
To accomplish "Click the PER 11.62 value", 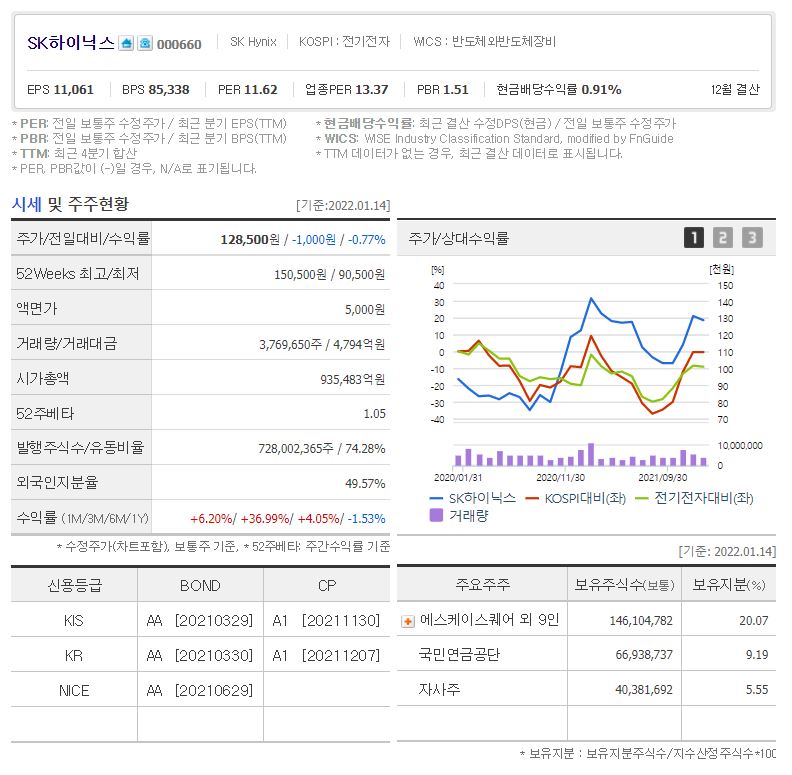I will point(248,90).
